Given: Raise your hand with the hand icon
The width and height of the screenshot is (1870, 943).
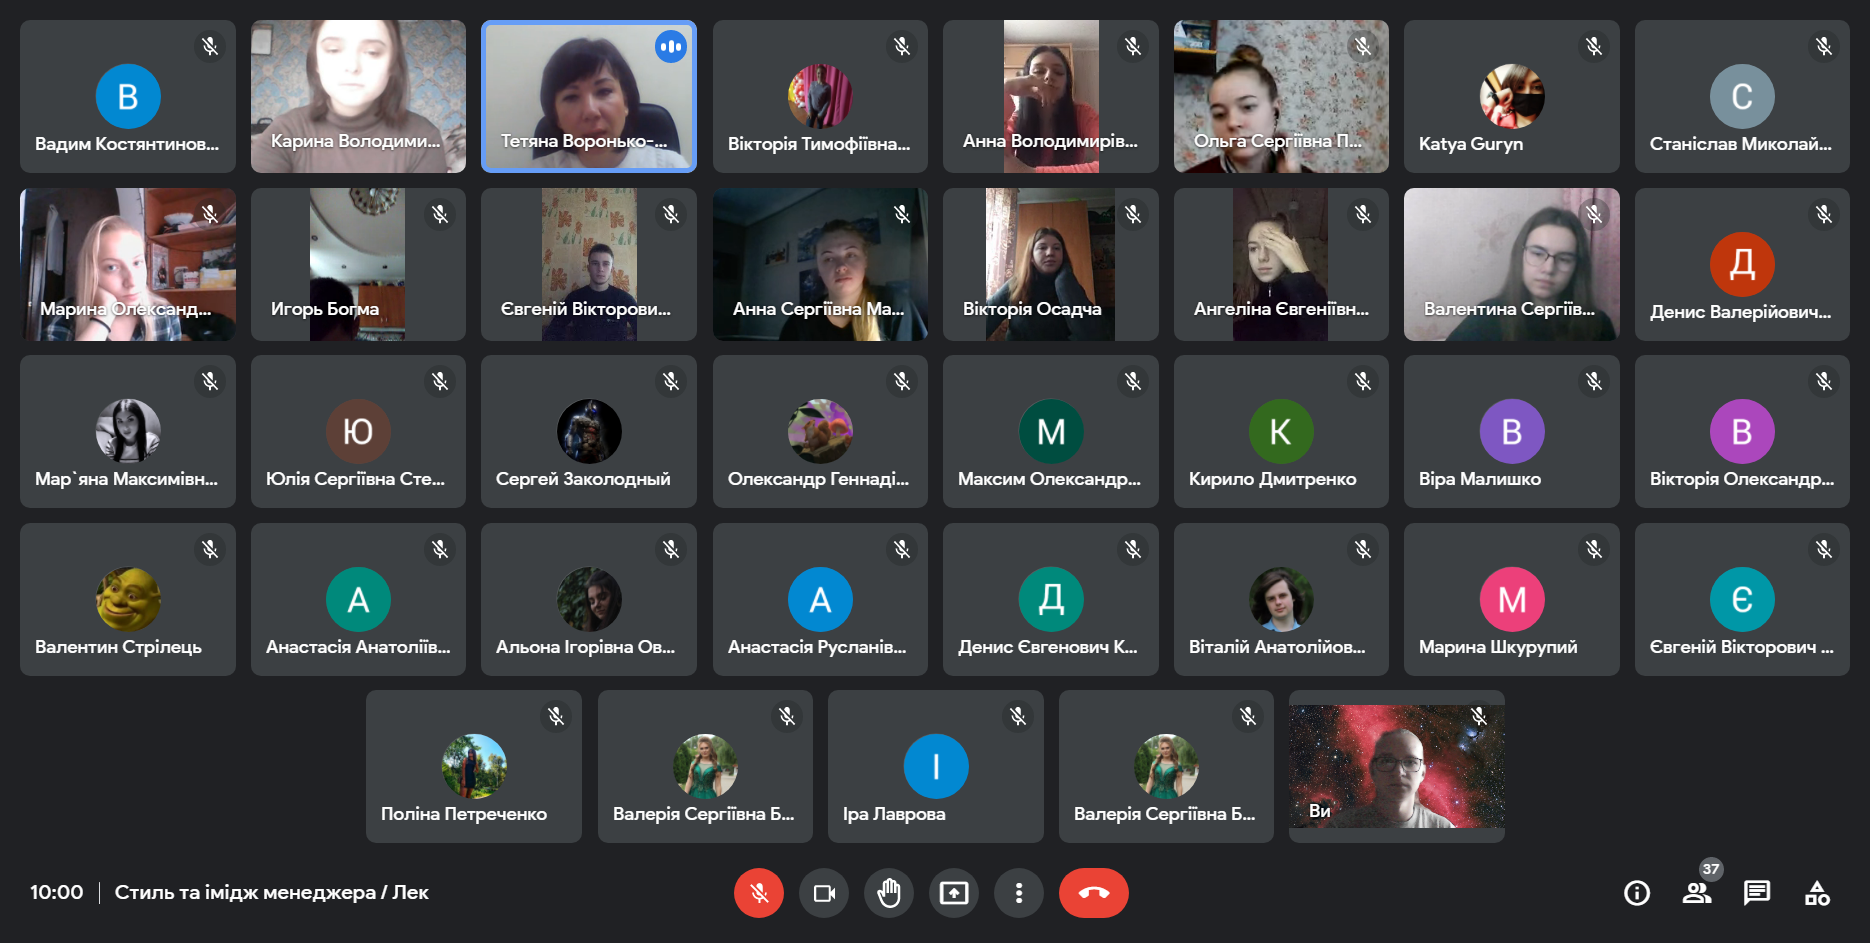Looking at the screenshot, I should pyautogui.click(x=889, y=893).
